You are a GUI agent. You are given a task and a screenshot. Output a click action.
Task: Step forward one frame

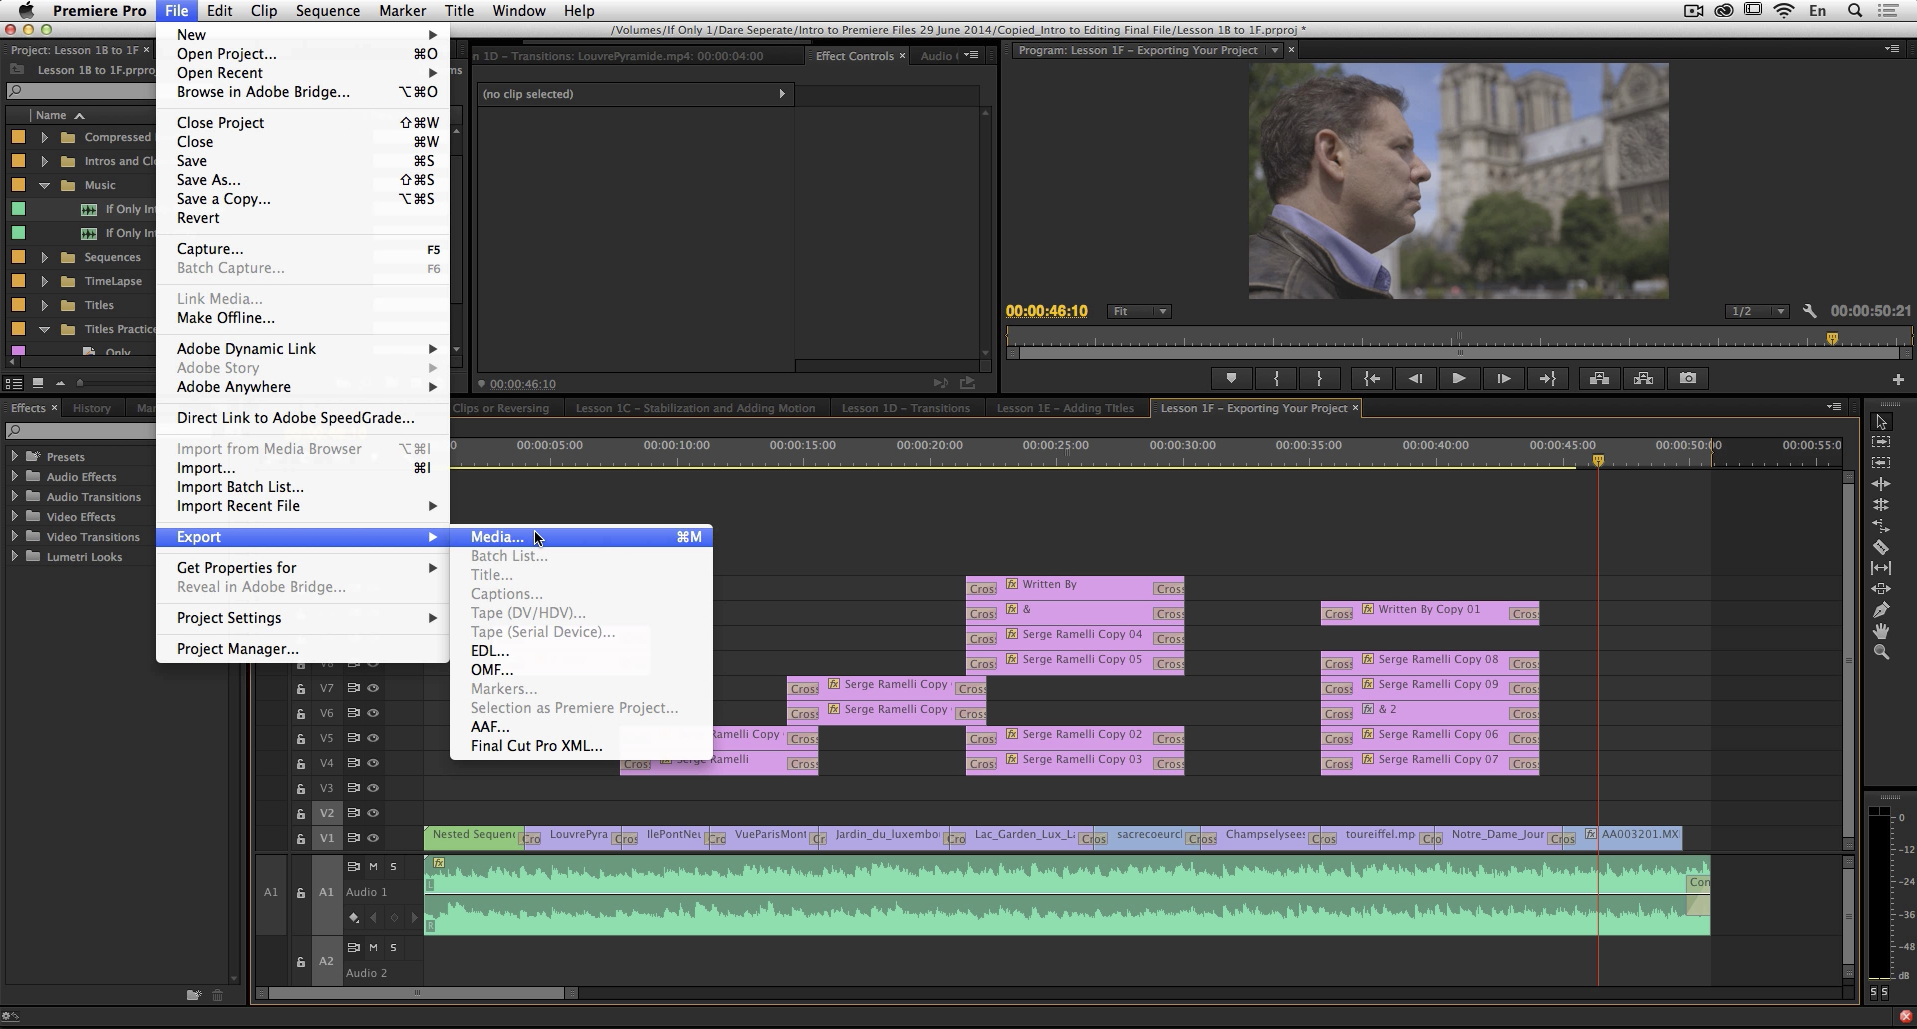pyautogui.click(x=1503, y=378)
